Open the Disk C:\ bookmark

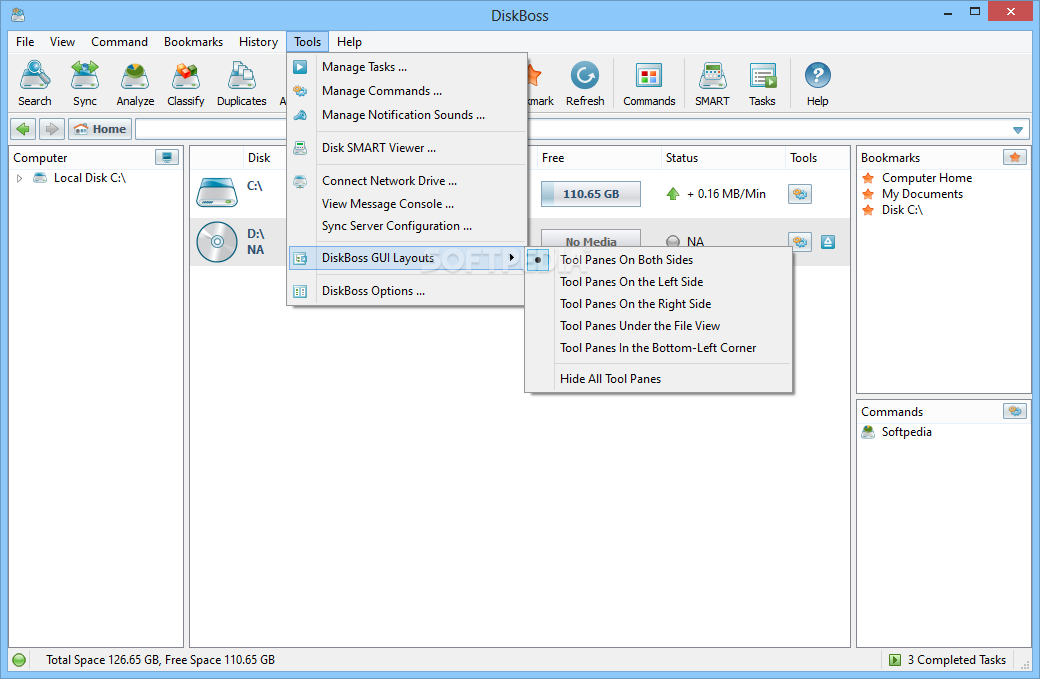(x=902, y=210)
